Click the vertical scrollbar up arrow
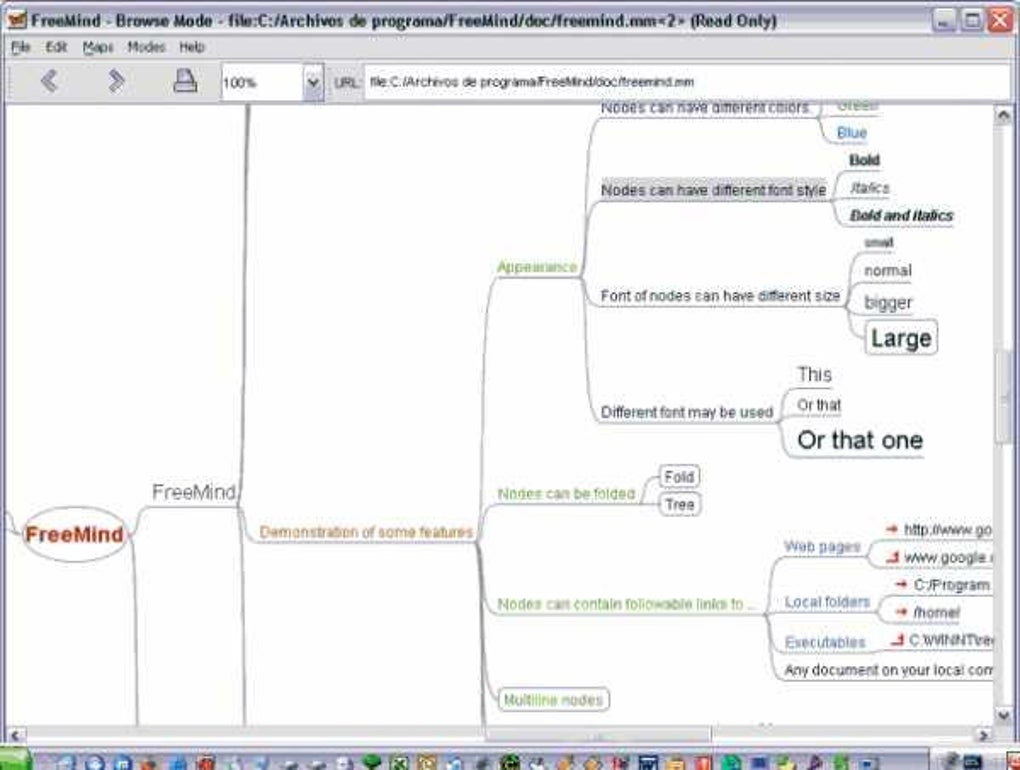 pos(1003,116)
